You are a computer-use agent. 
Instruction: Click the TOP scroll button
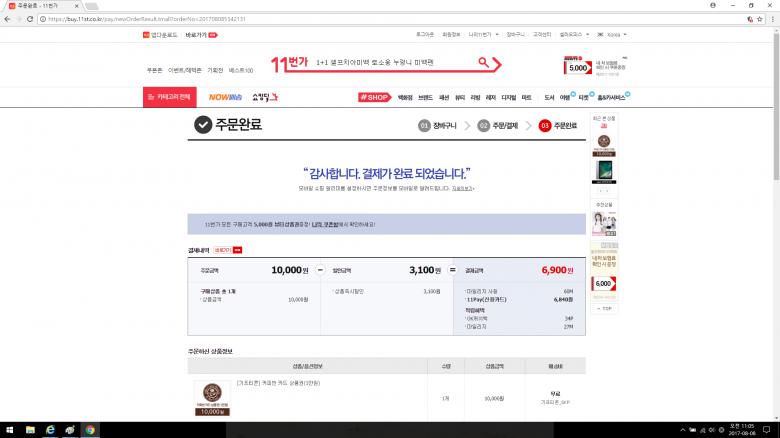point(603,308)
